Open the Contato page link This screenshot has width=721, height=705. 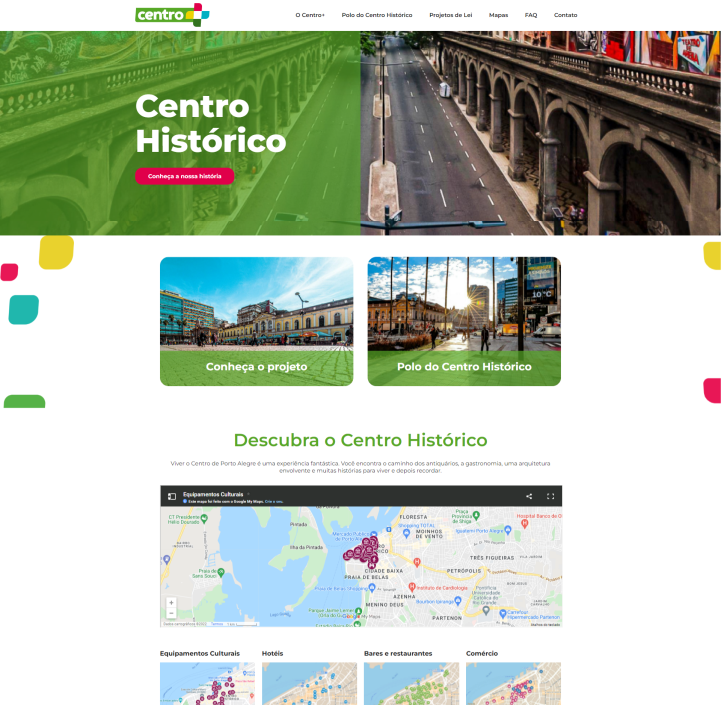pos(565,15)
